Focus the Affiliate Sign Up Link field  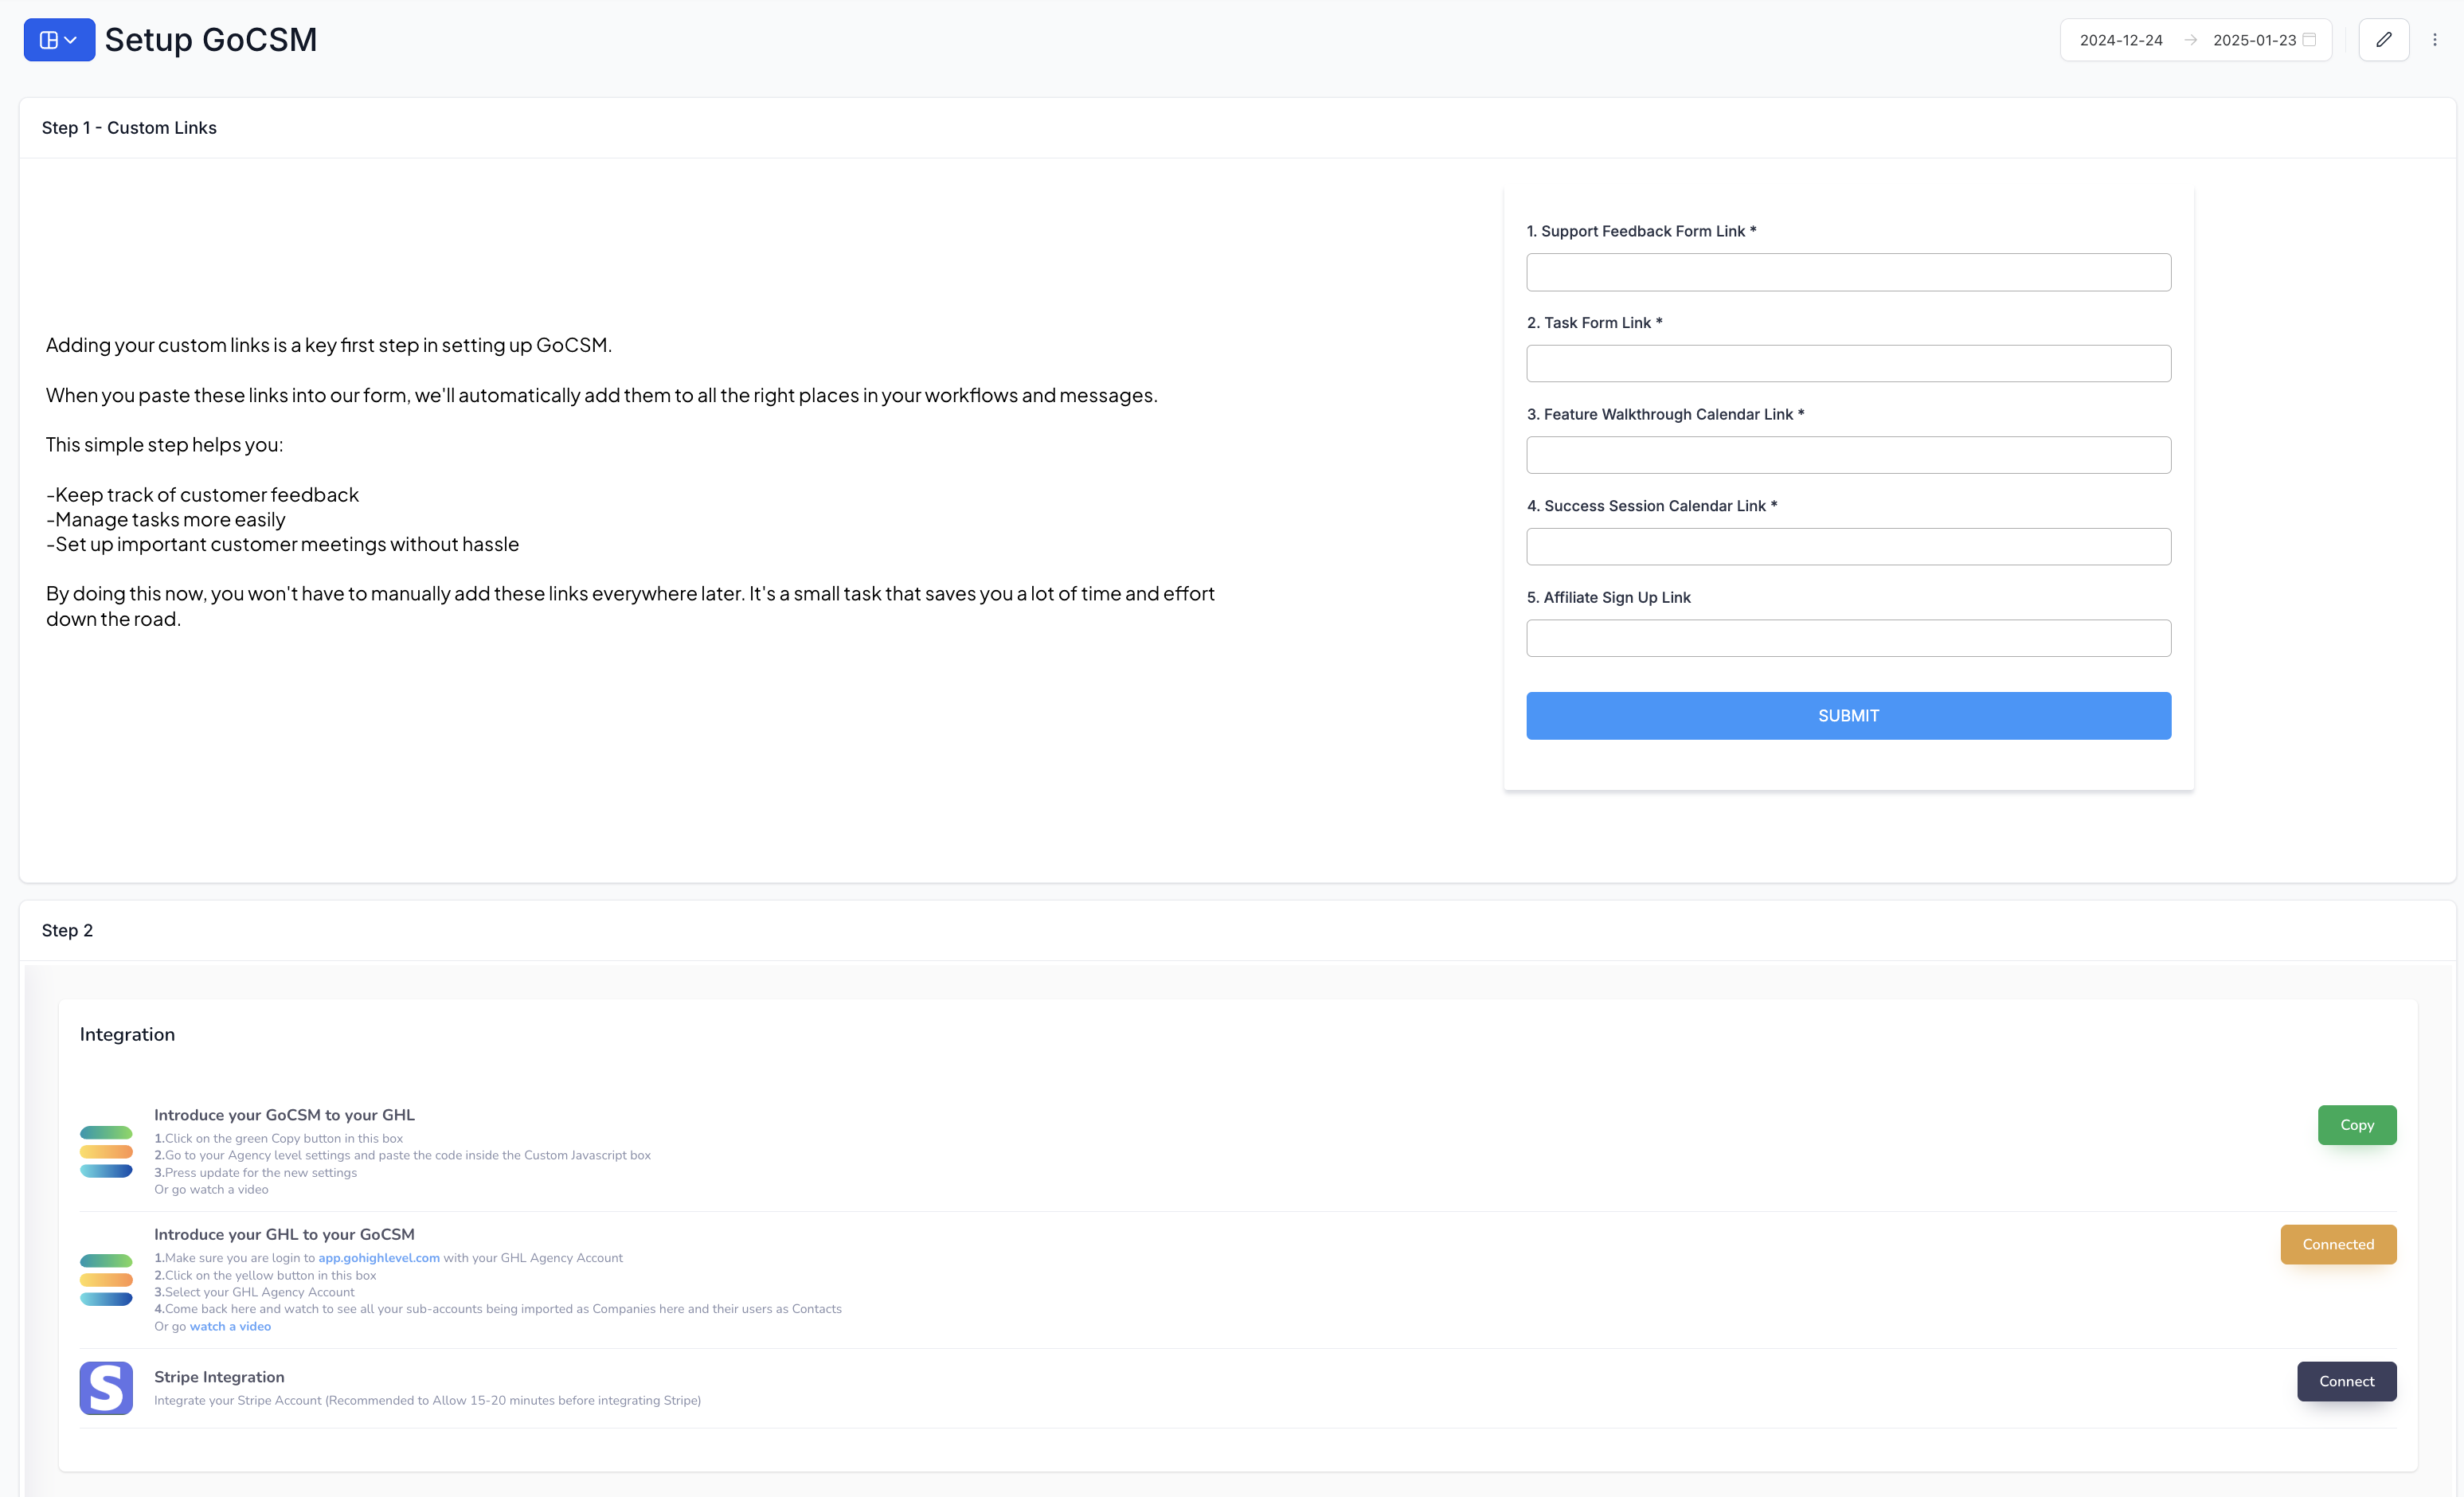(x=1848, y=638)
